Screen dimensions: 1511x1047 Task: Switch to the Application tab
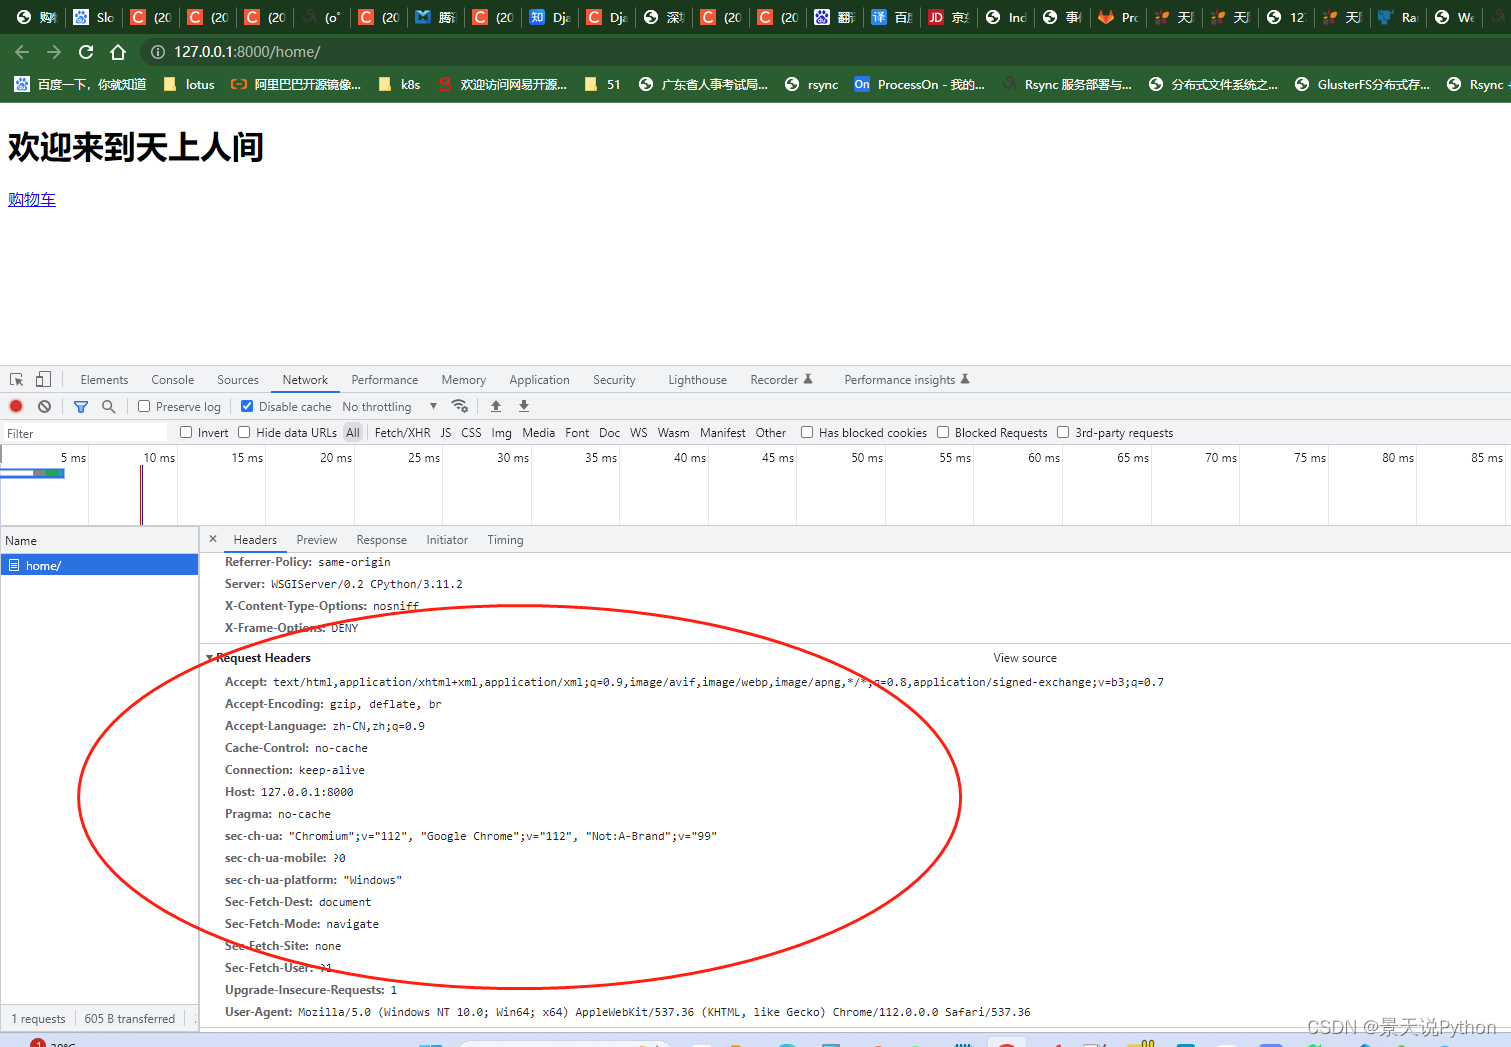[x=539, y=380]
